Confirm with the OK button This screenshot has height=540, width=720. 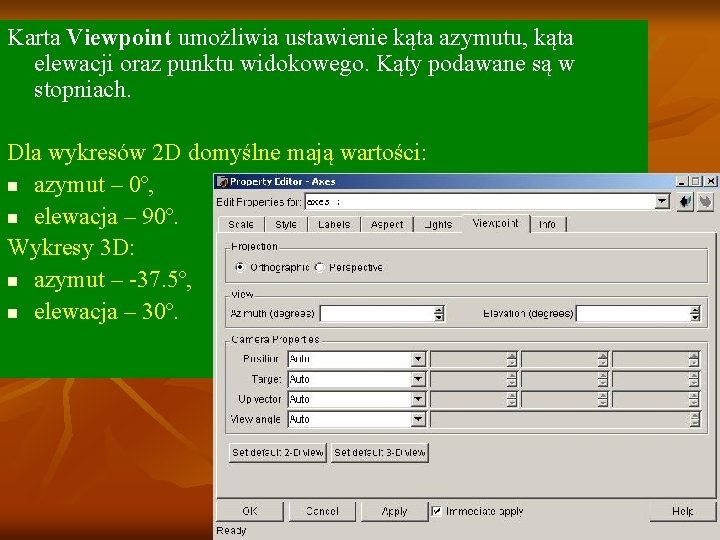click(250, 512)
